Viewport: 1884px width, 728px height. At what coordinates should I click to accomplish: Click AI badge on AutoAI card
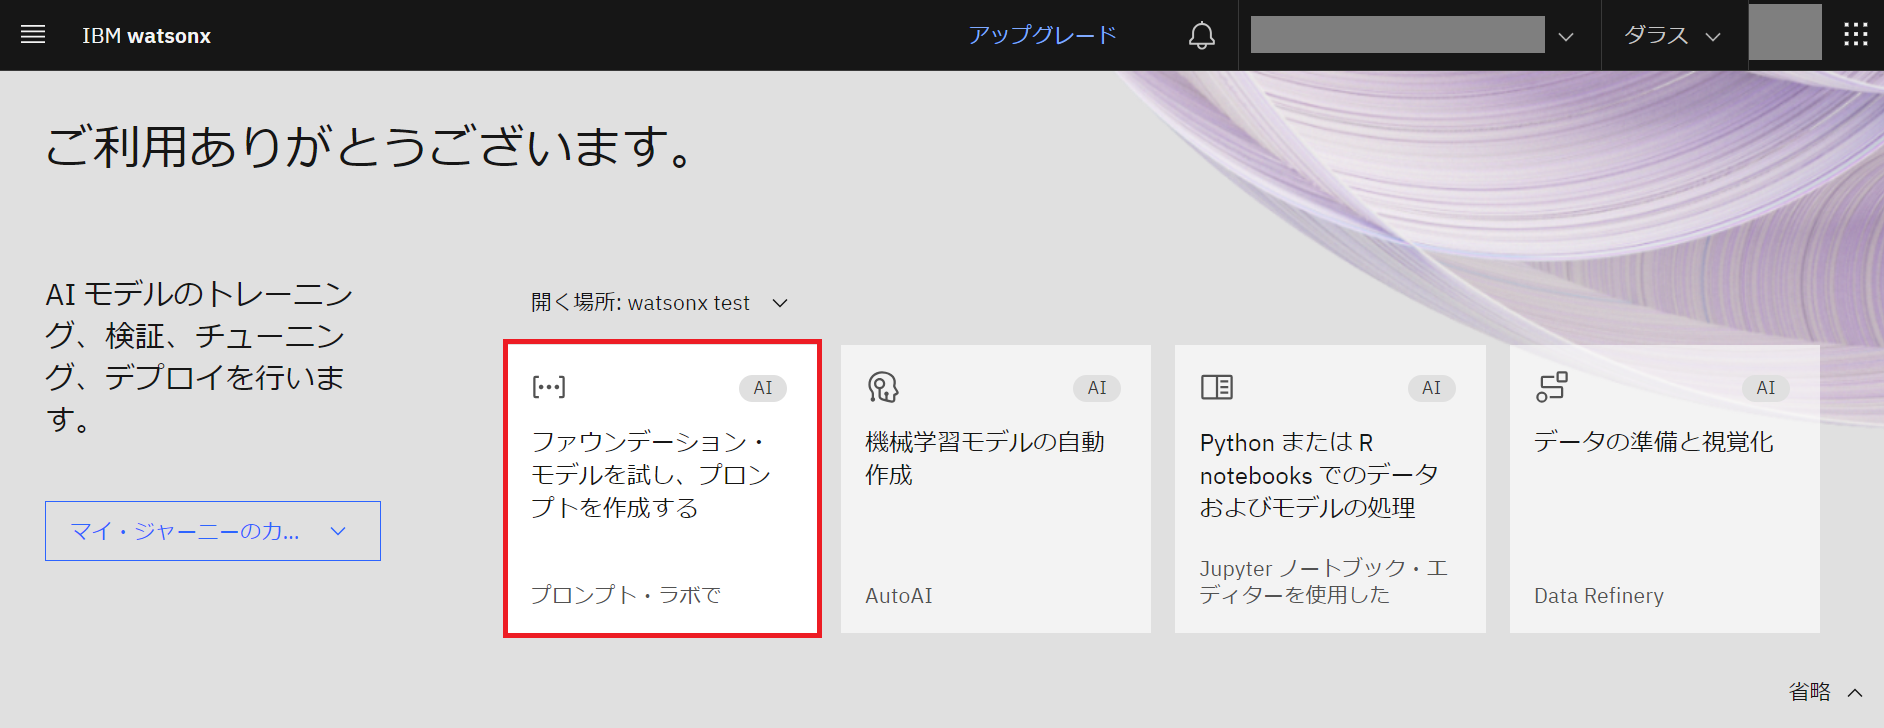(x=1097, y=388)
